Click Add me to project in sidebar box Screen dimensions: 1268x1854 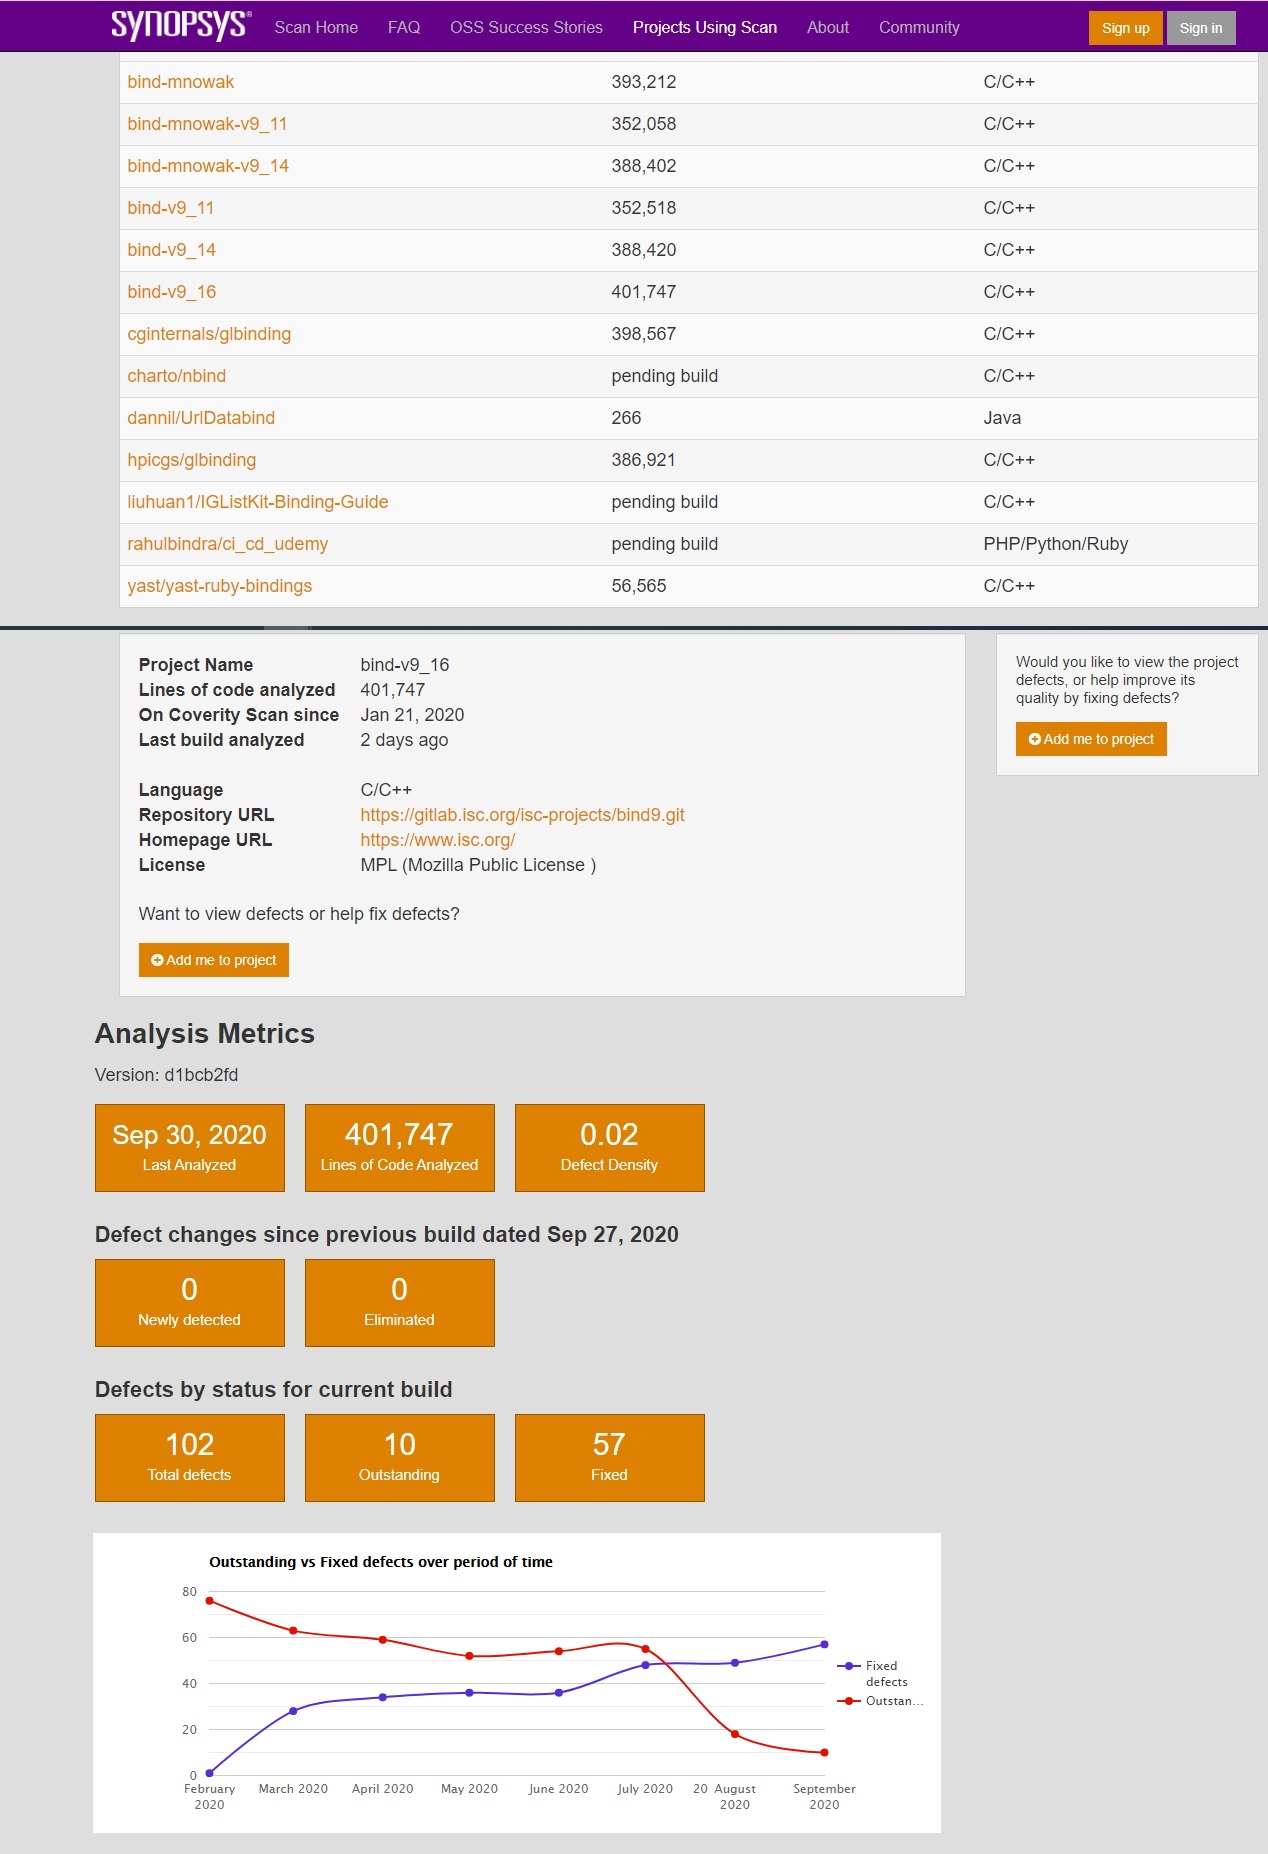point(1091,739)
